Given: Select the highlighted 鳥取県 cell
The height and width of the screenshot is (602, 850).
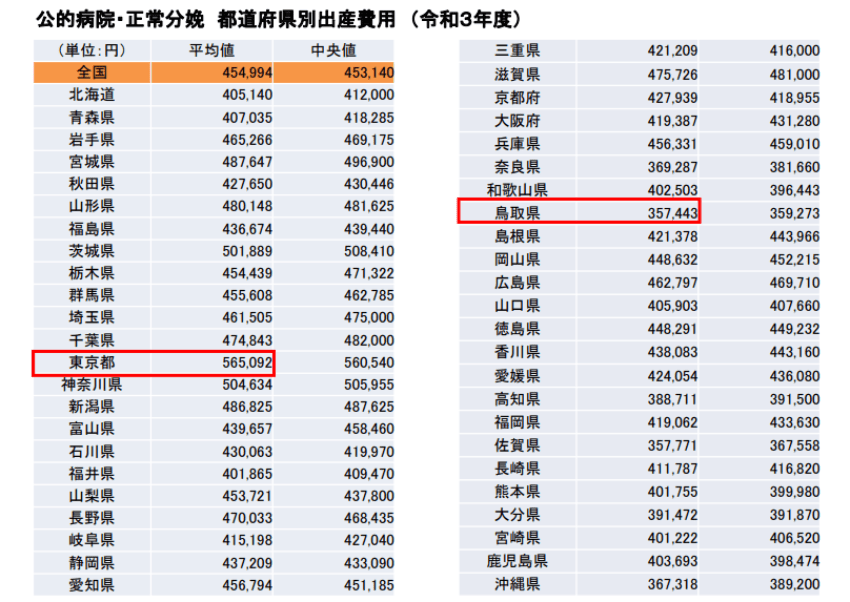Looking at the screenshot, I should point(517,212).
